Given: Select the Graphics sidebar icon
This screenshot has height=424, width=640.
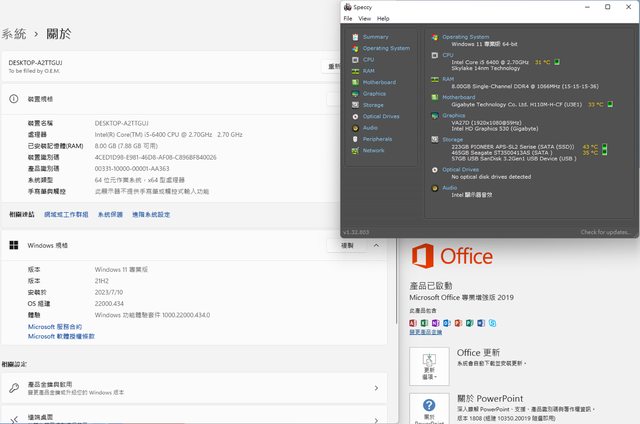Looking at the screenshot, I should pyautogui.click(x=354, y=94).
